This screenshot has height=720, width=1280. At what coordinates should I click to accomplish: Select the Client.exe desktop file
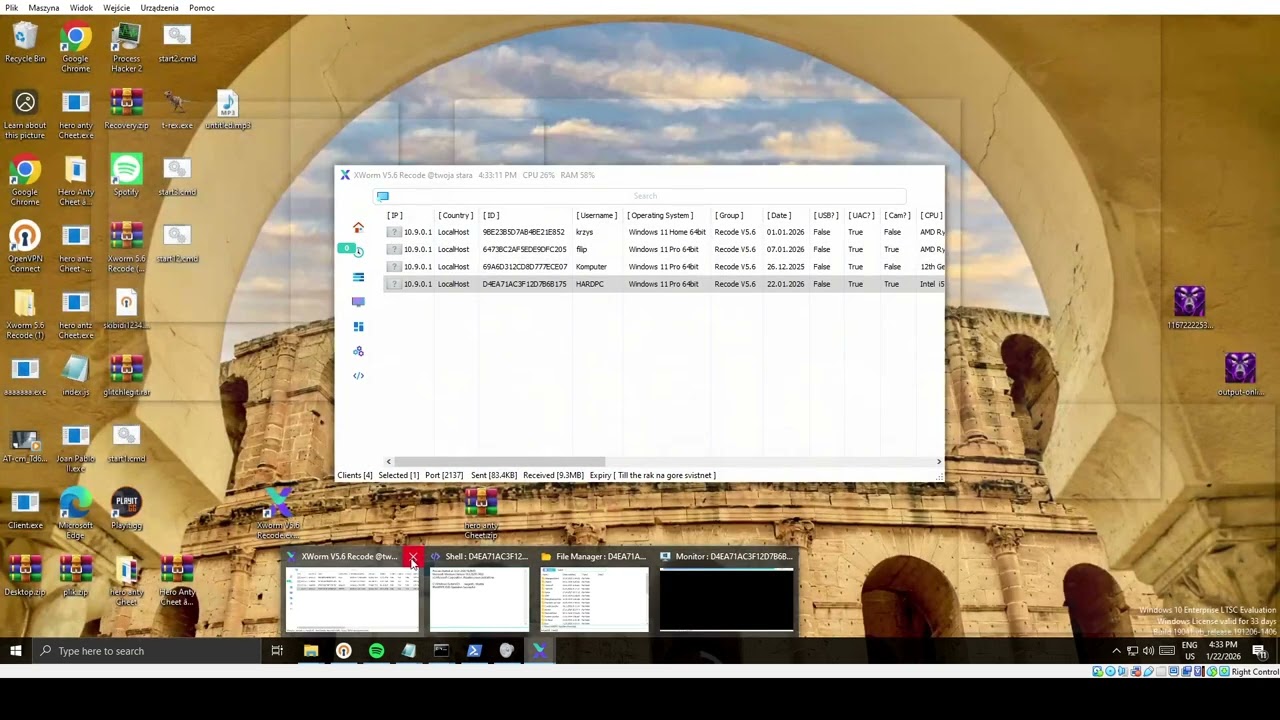pyautogui.click(x=25, y=509)
